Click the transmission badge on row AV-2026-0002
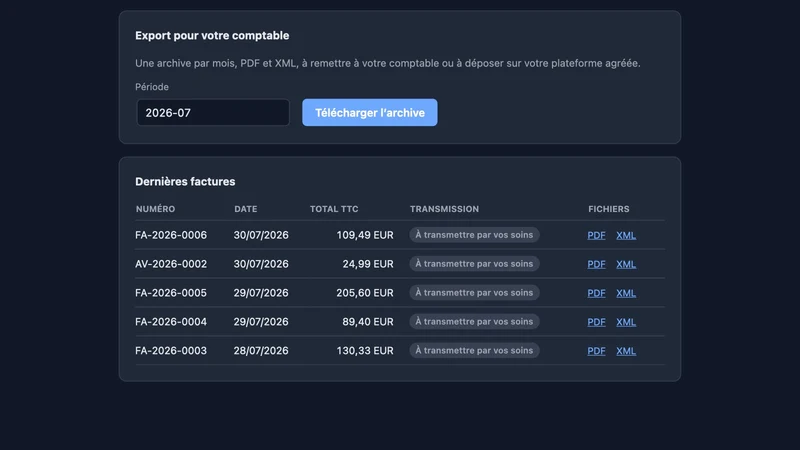 (x=474, y=264)
